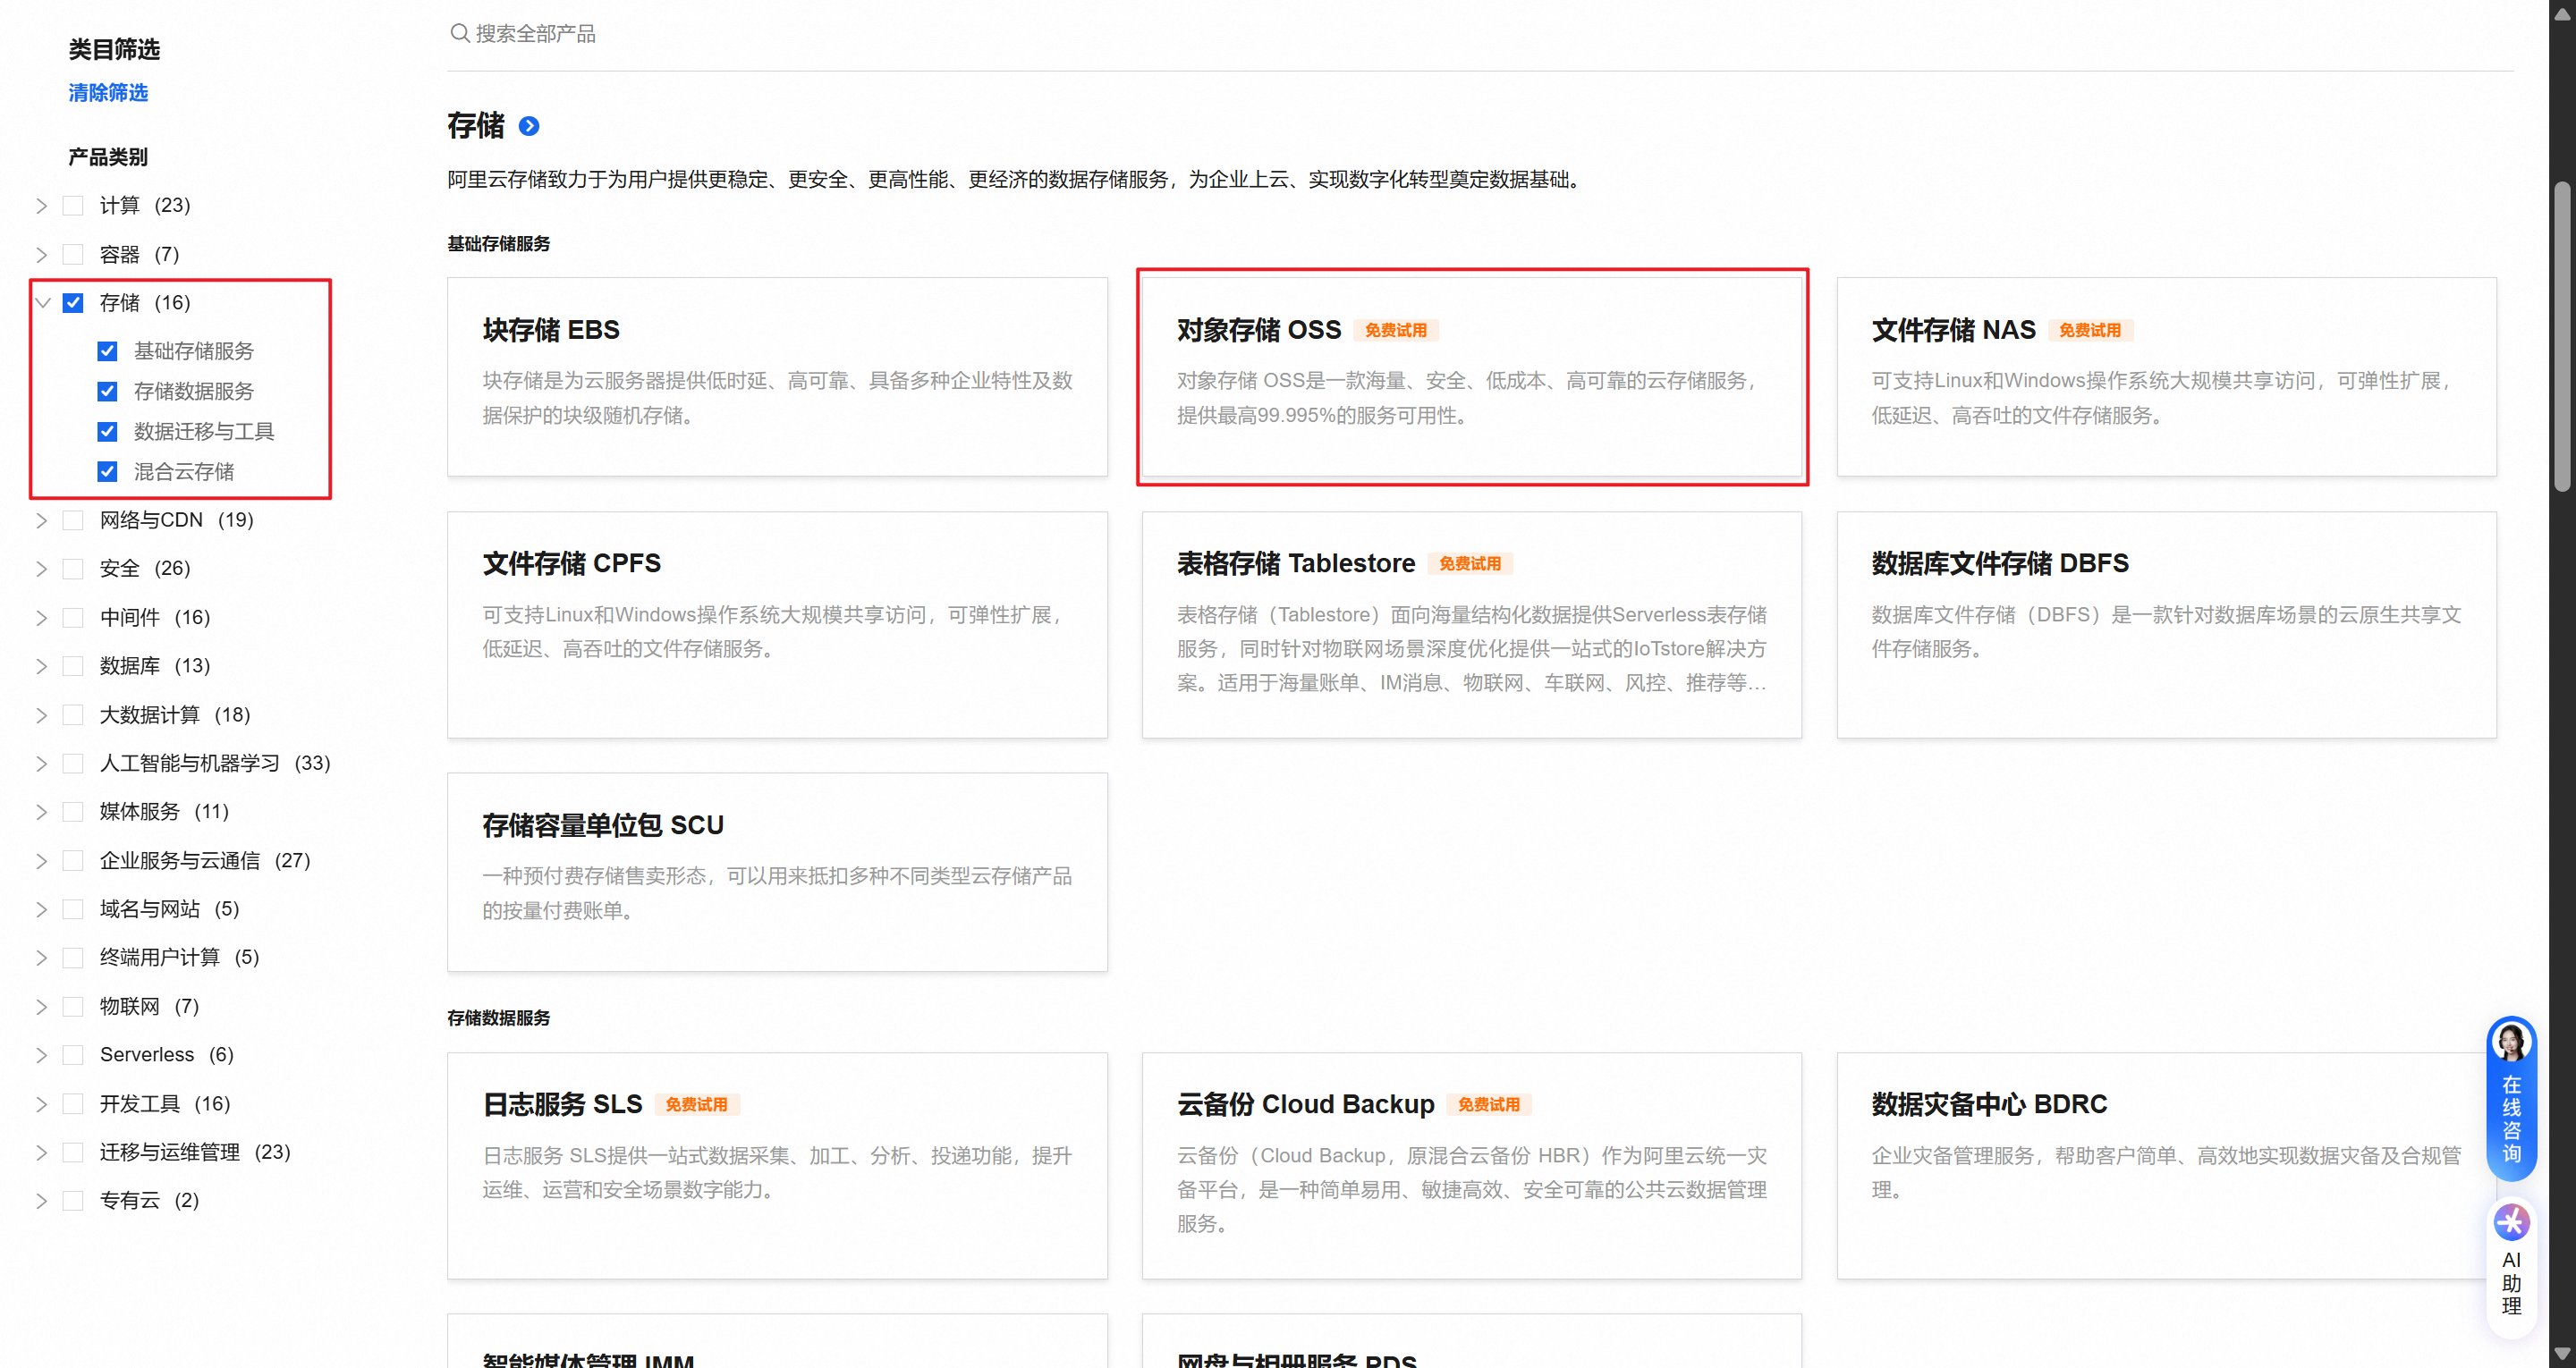2576x1368 pixels.
Task: Expand the 大数据计算 category chevron
Action: [x=42, y=715]
